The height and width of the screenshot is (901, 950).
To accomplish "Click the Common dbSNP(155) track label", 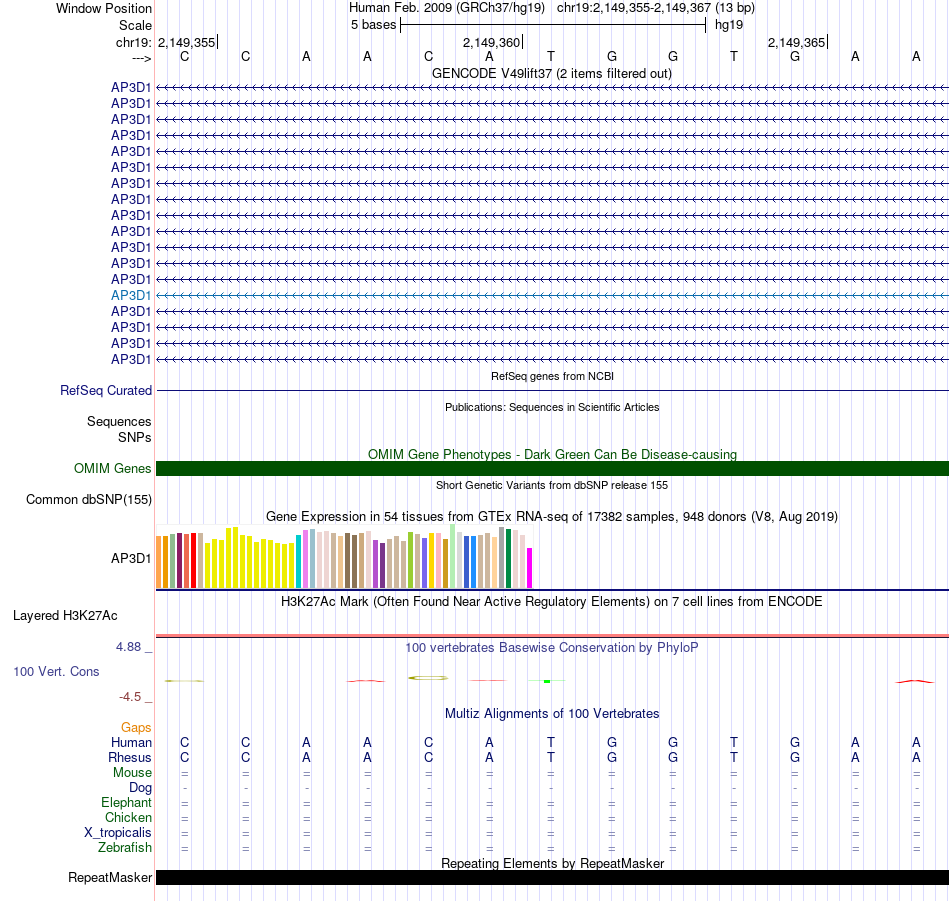I will point(89,499).
